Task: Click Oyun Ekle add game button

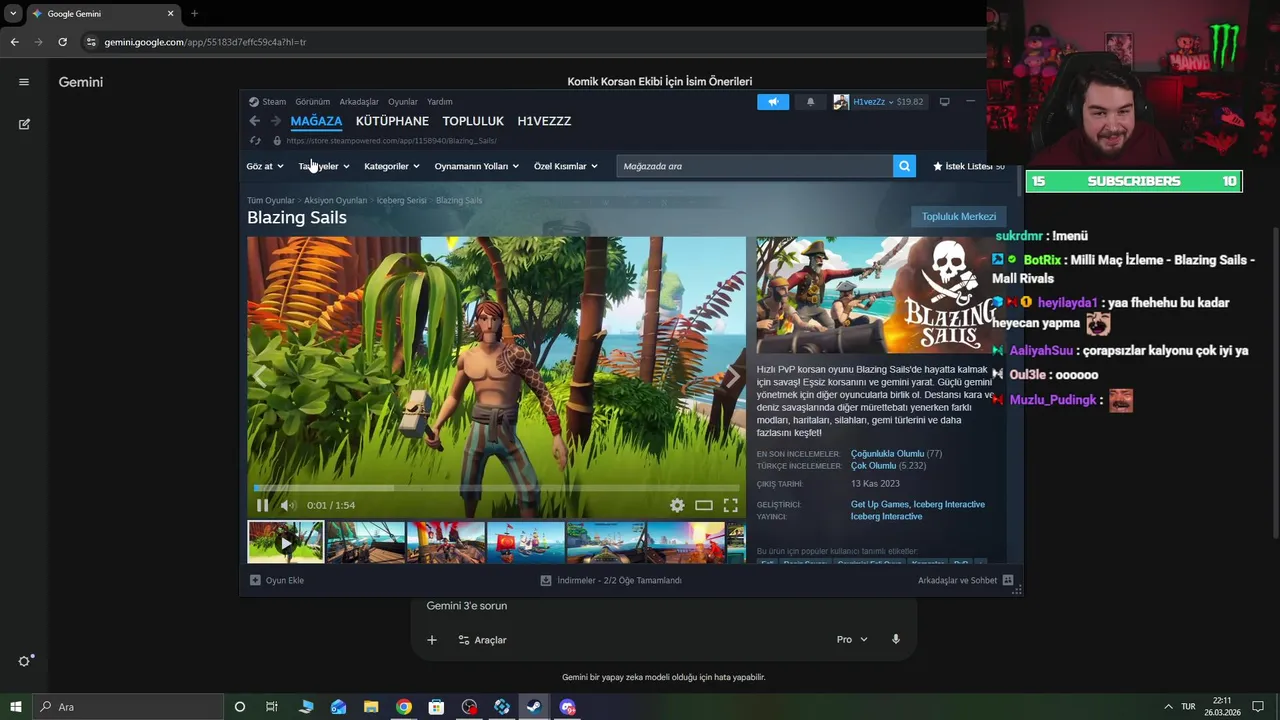Action: click(x=277, y=580)
